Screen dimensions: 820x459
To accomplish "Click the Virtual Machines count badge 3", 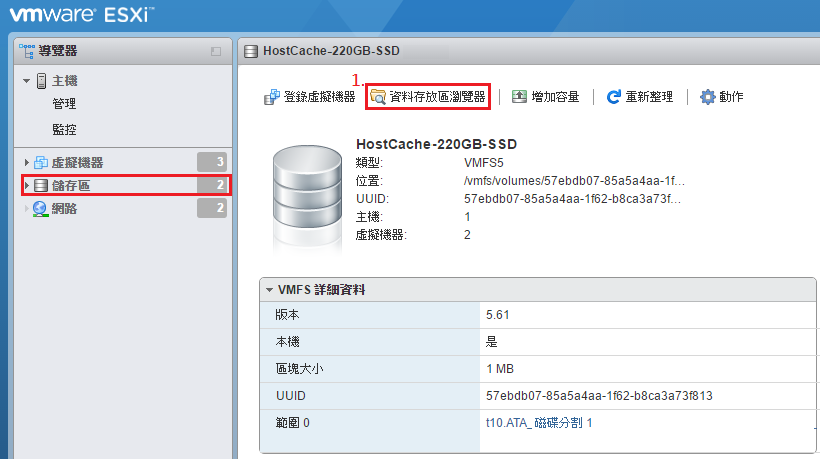I will pos(212,162).
